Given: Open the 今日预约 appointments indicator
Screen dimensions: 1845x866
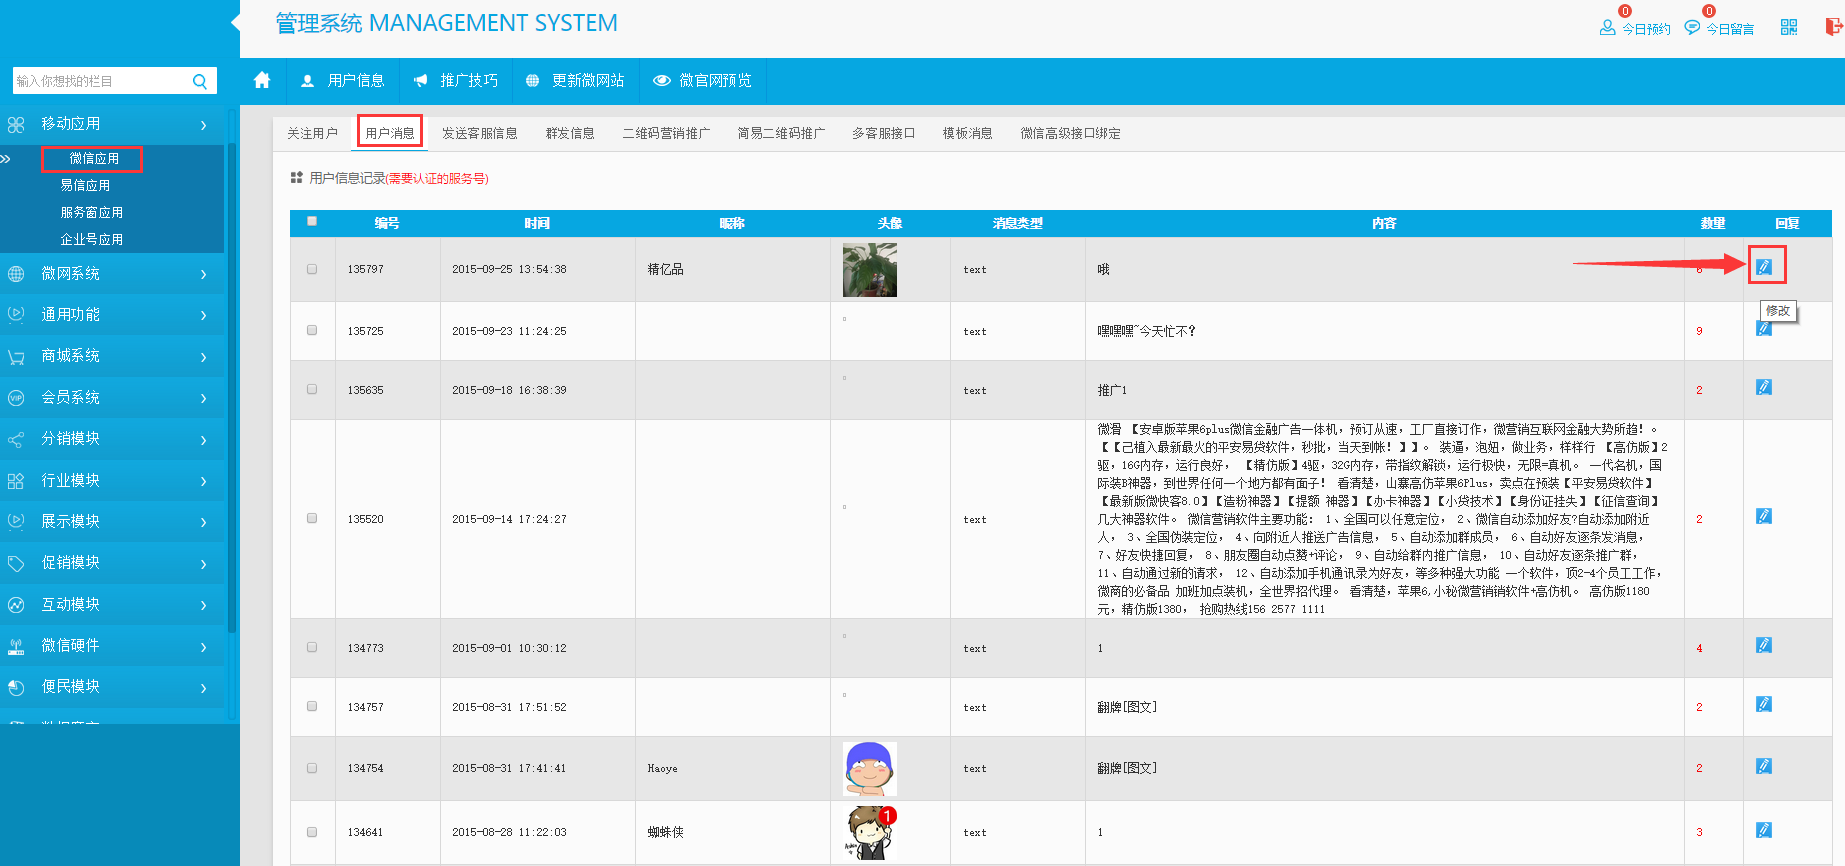Looking at the screenshot, I should pyautogui.click(x=1635, y=27).
